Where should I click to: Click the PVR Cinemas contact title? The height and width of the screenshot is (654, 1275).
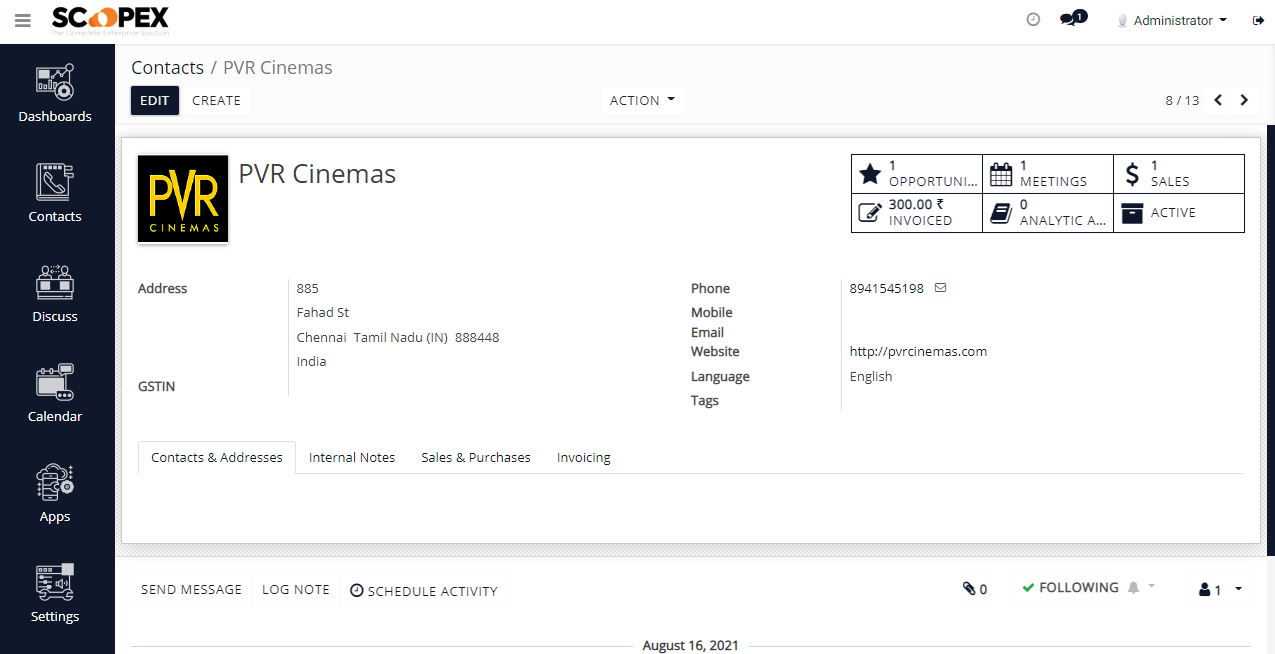[317, 174]
